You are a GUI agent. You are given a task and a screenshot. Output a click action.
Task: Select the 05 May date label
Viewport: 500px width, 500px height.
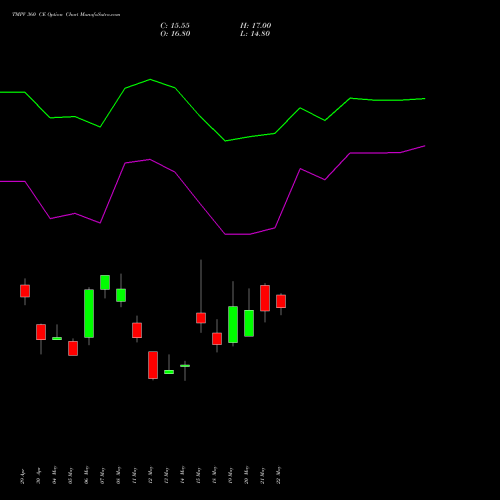(70, 475)
